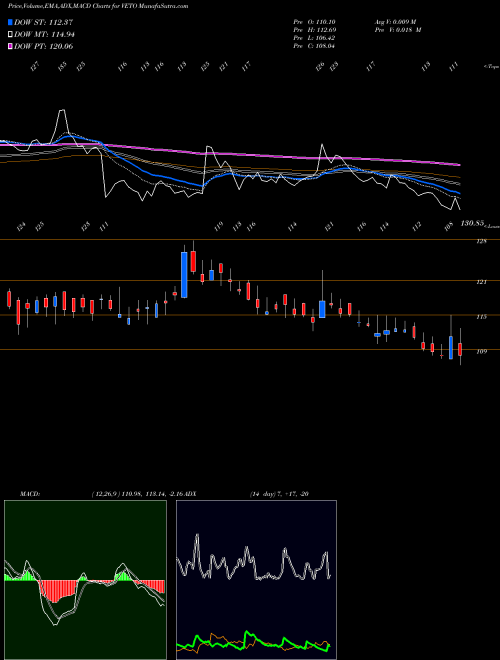
Task: Click the 'Pre L: 106.42' low value
Action: click(x=314, y=38)
